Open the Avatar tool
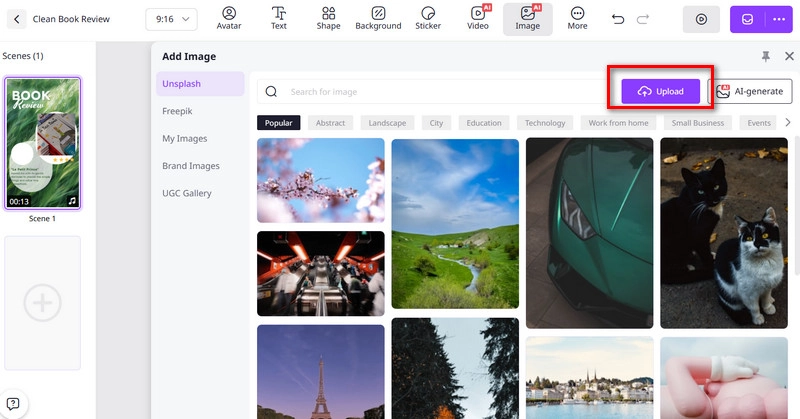This screenshot has width=800, height=419. tap(229, 18)
